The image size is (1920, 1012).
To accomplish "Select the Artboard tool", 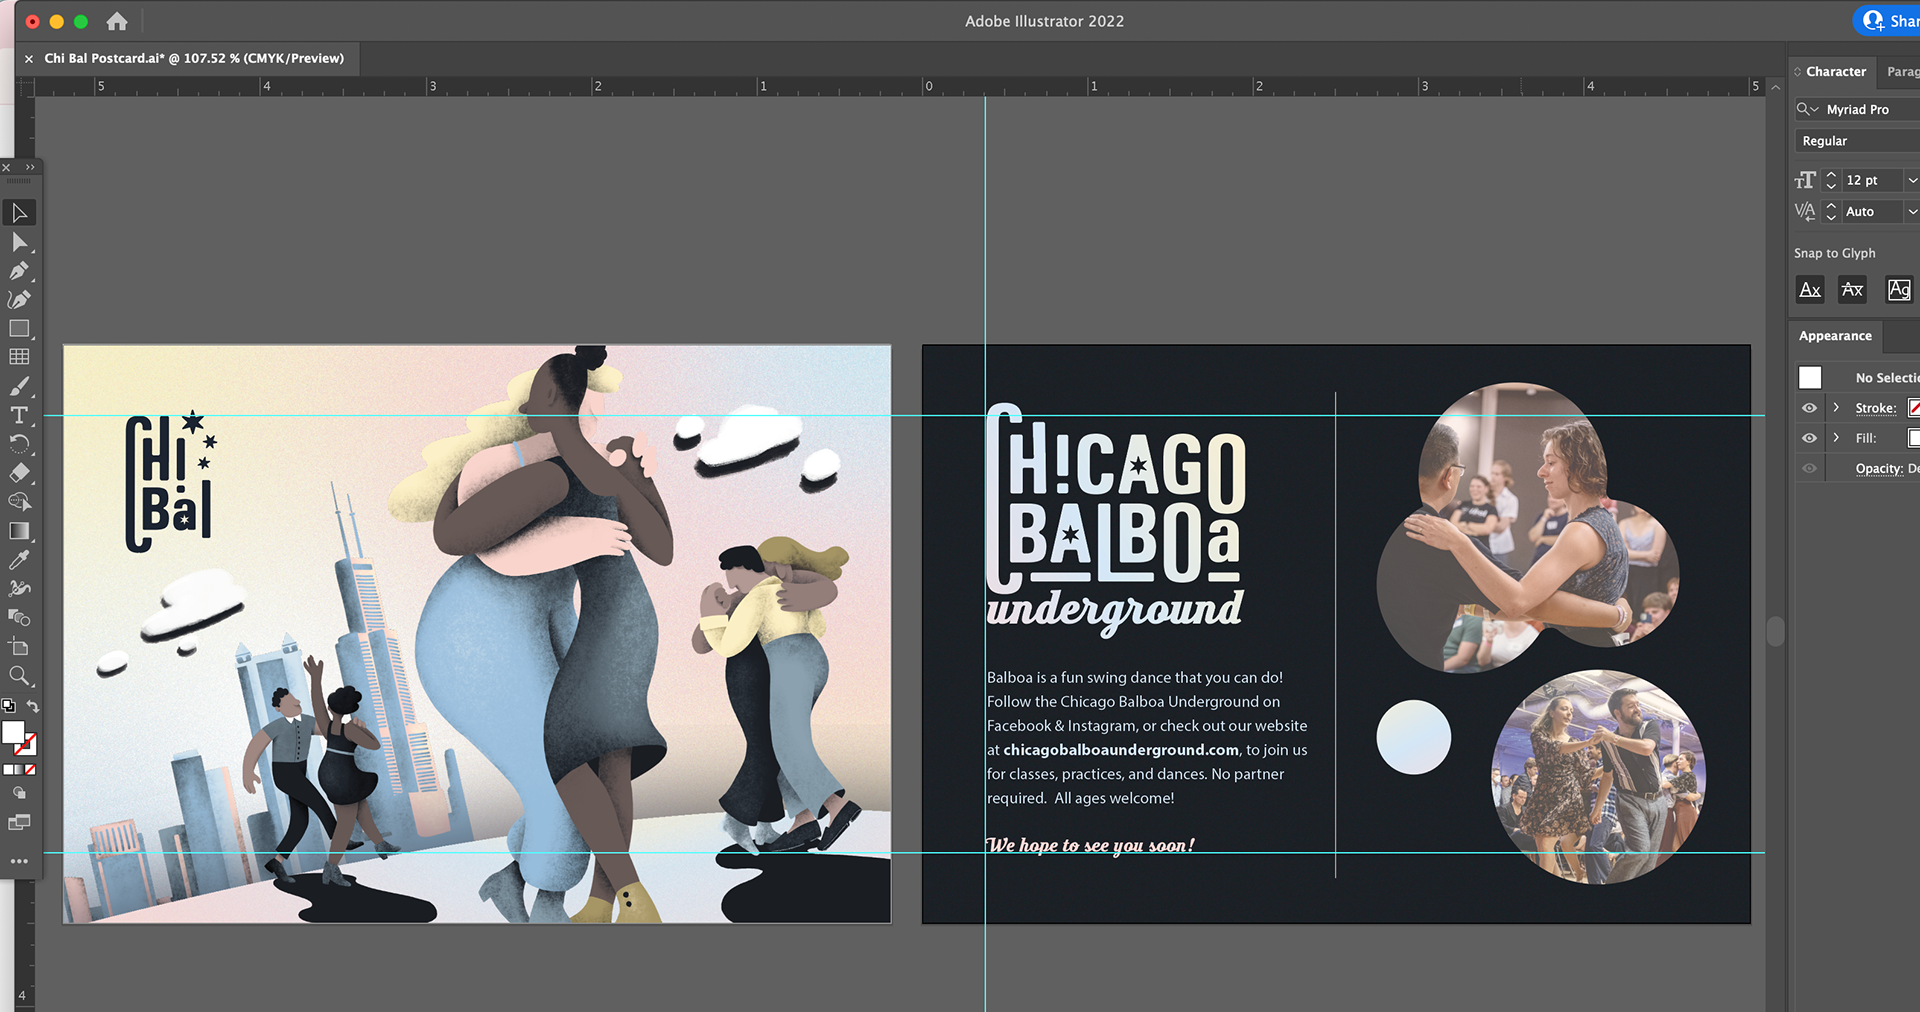I will tap(19, 647).
